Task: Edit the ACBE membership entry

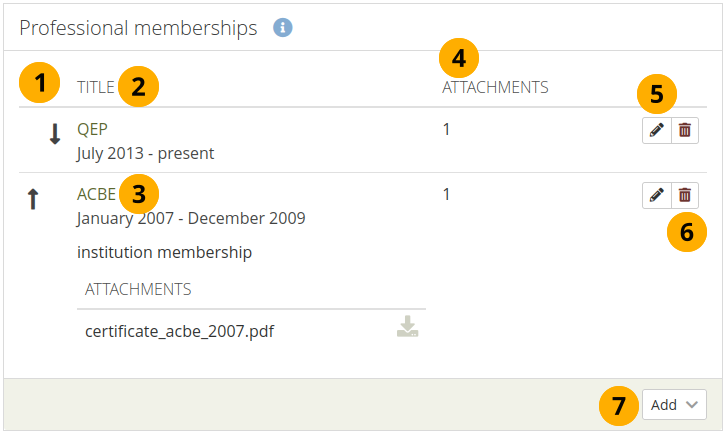Action: click(x=656, y=196)
